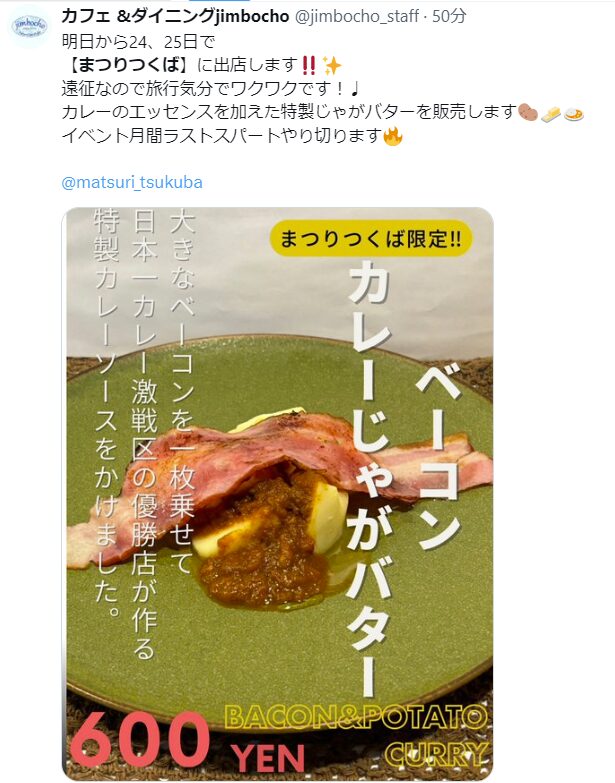
Task: Click the 50分 timestamp
Action: pos(449,16)
